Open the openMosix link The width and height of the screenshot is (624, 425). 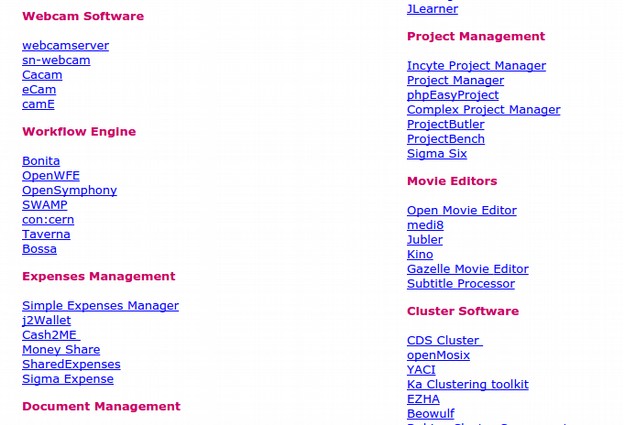pos(438,355)
